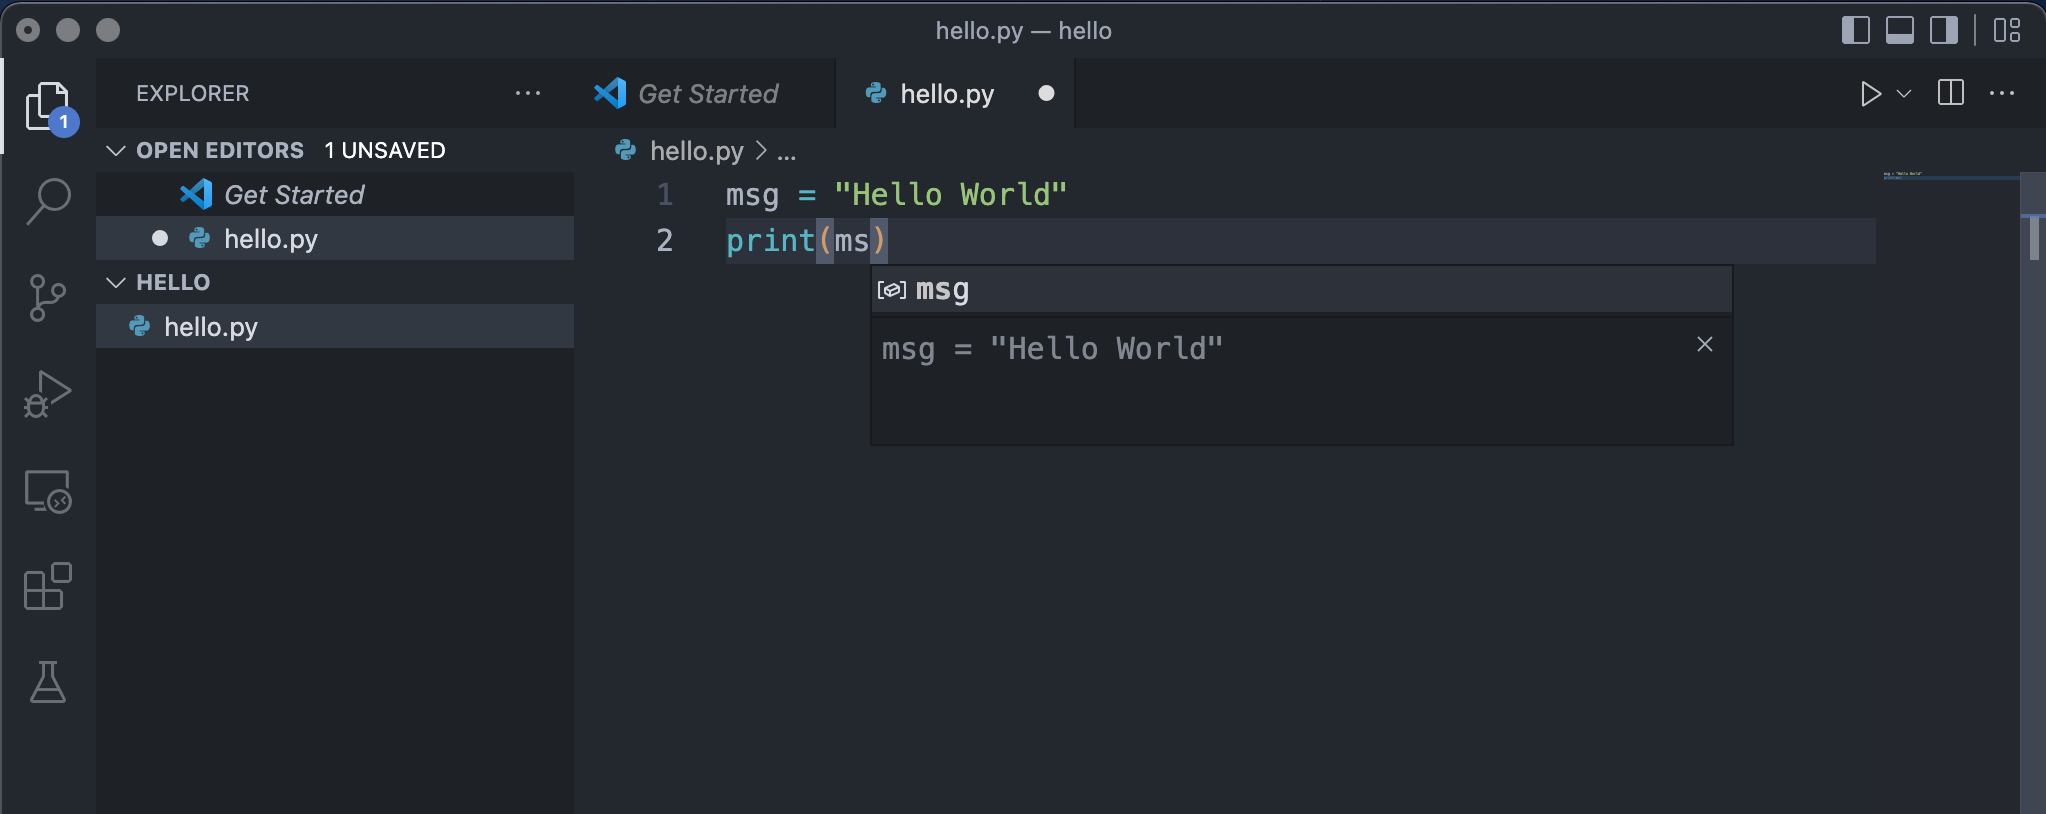Click the editor vertical scrollbar thumb

pos(2034,238)
